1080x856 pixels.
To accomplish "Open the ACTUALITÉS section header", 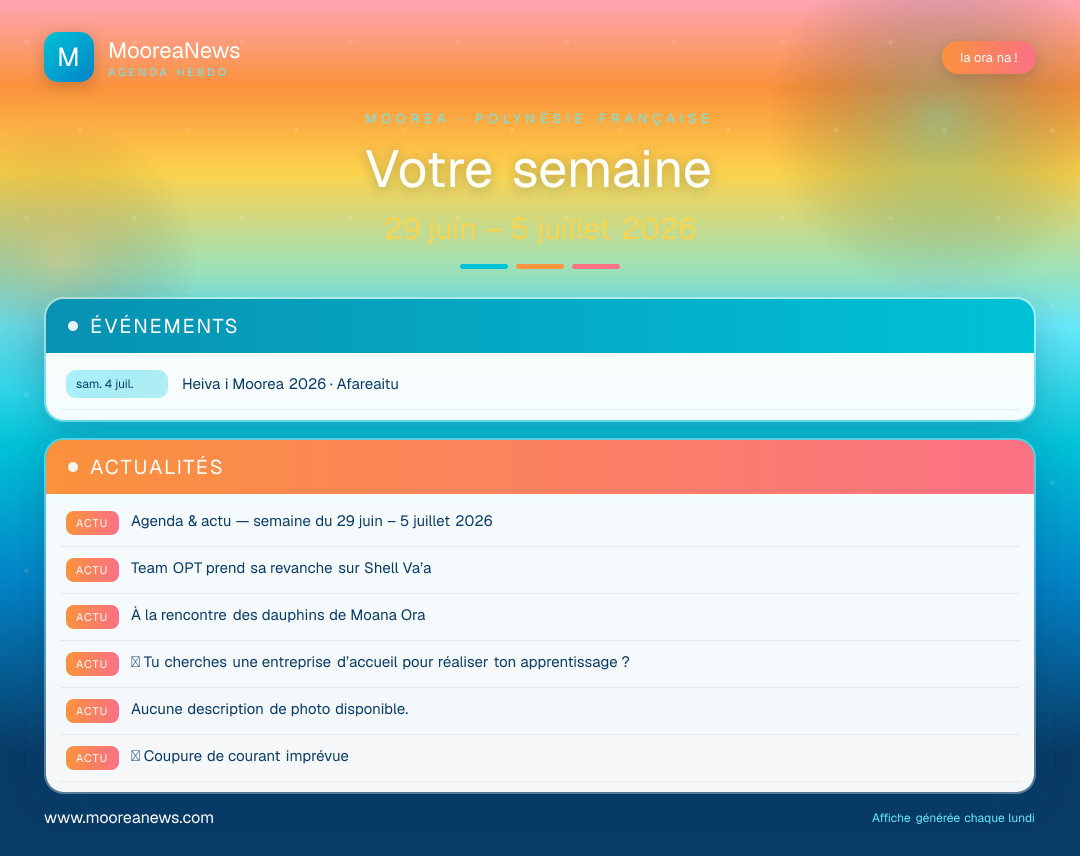I will 540,467.
